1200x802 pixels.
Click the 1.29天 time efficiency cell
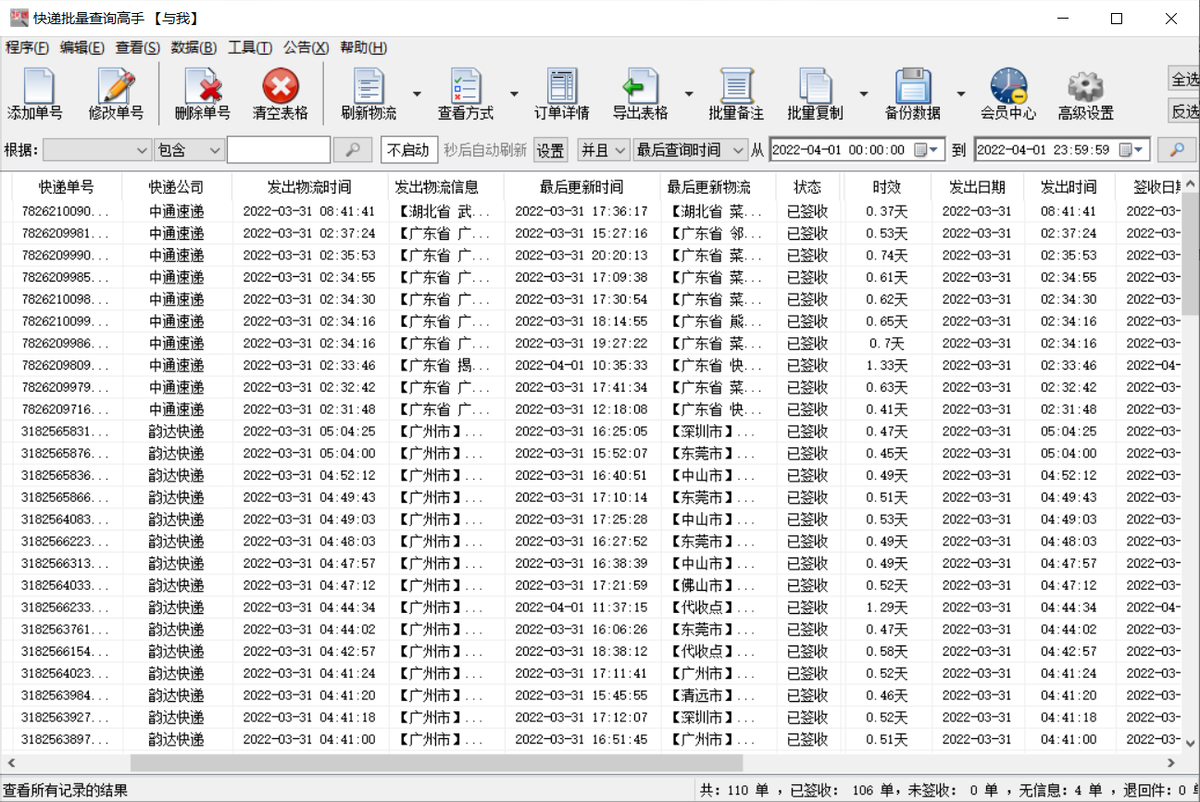coord(887,607)
